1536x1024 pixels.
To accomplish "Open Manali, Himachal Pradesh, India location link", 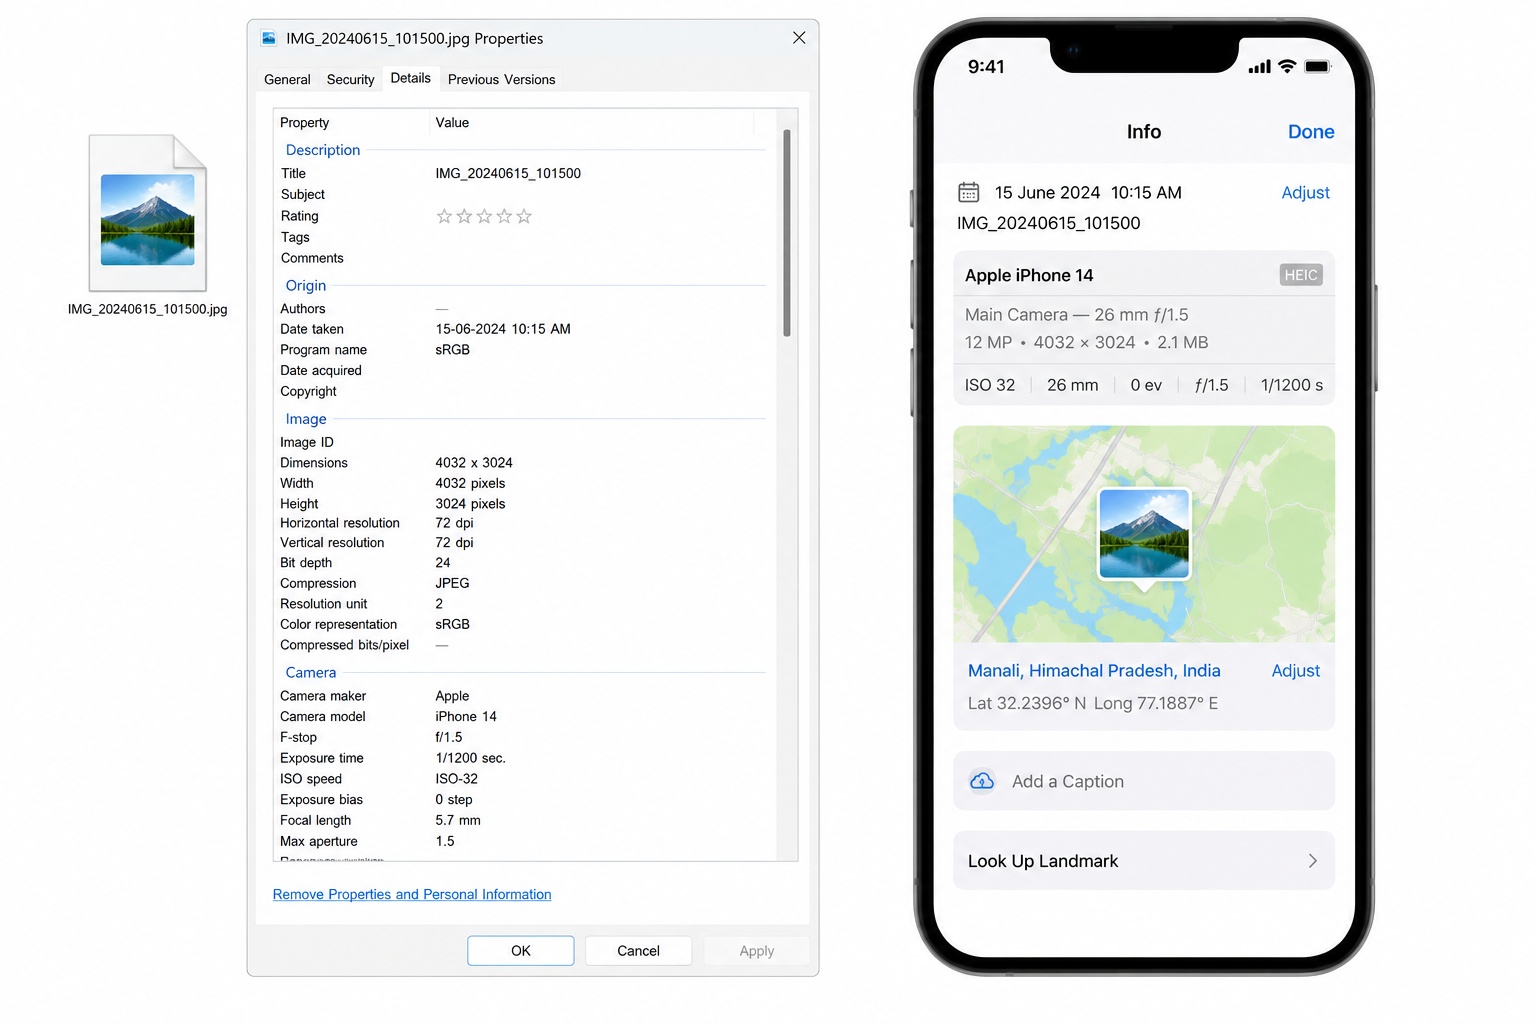I will click(1094, 671).
